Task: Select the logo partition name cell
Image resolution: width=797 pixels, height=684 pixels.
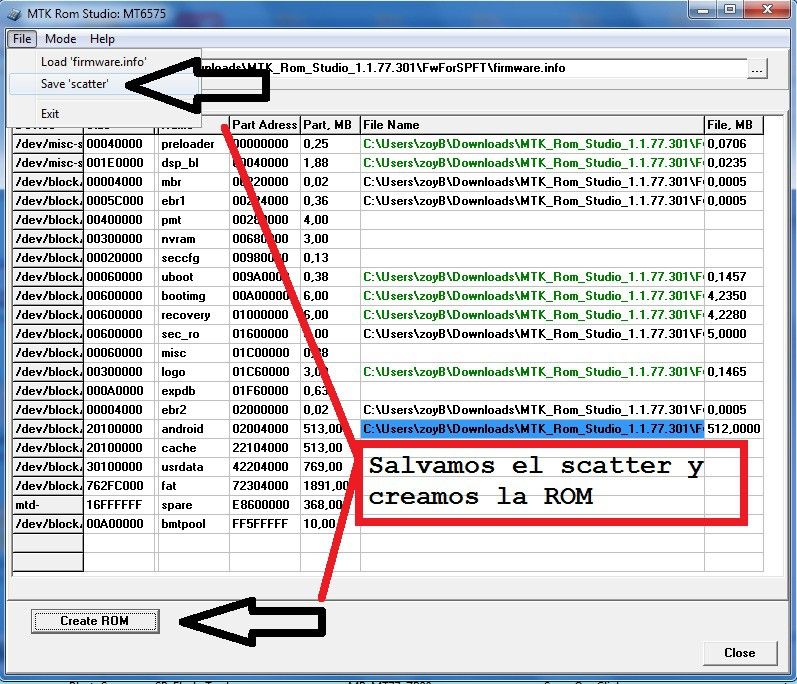Action: pos(193,372)
